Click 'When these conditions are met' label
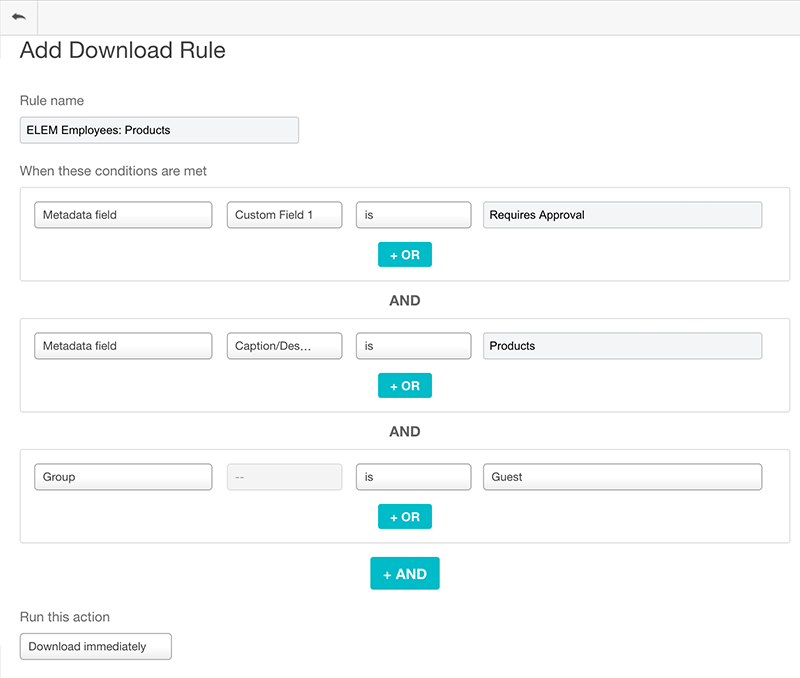Image resolution: width=800 pixels, height=678 pixels. pyautogui.click(x=113, y=171)
